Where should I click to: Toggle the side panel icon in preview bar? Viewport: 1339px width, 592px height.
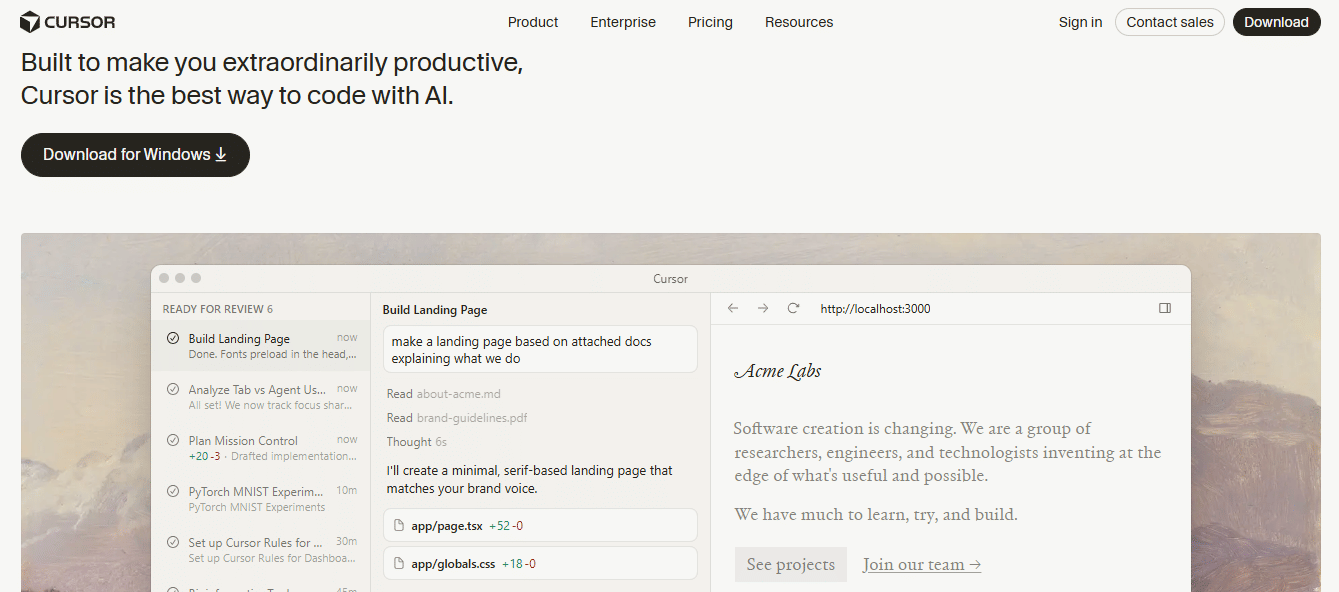[x=1165, y=309]
